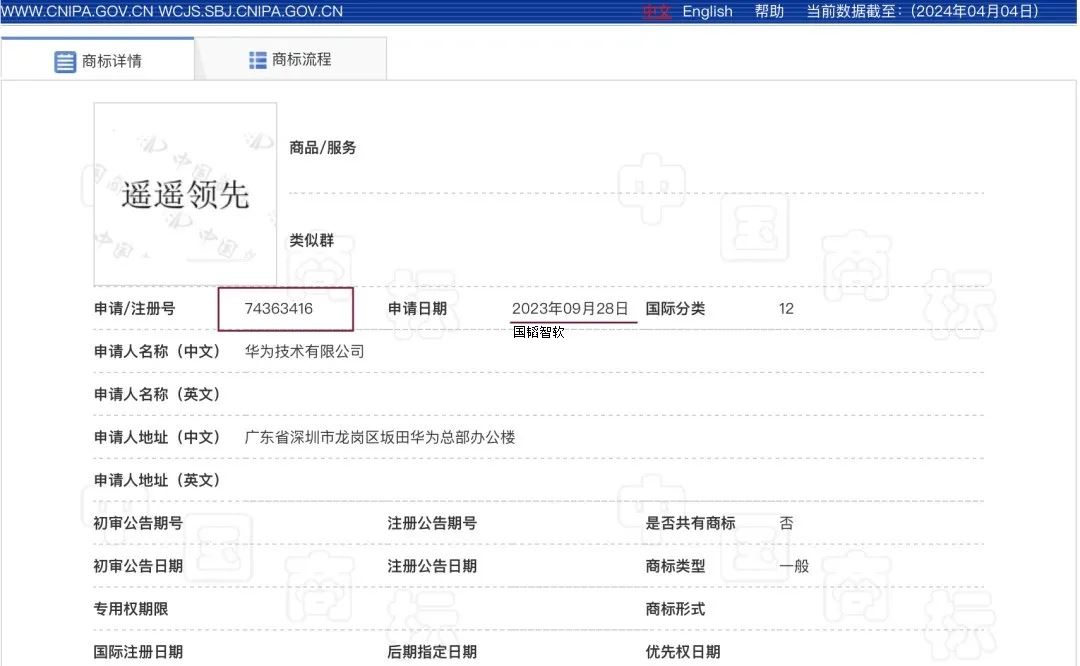The height and width of the screenshot is (666, 1080).
Task: Click the 申请人名称（中文） label
Action: (x=157, y=351)
